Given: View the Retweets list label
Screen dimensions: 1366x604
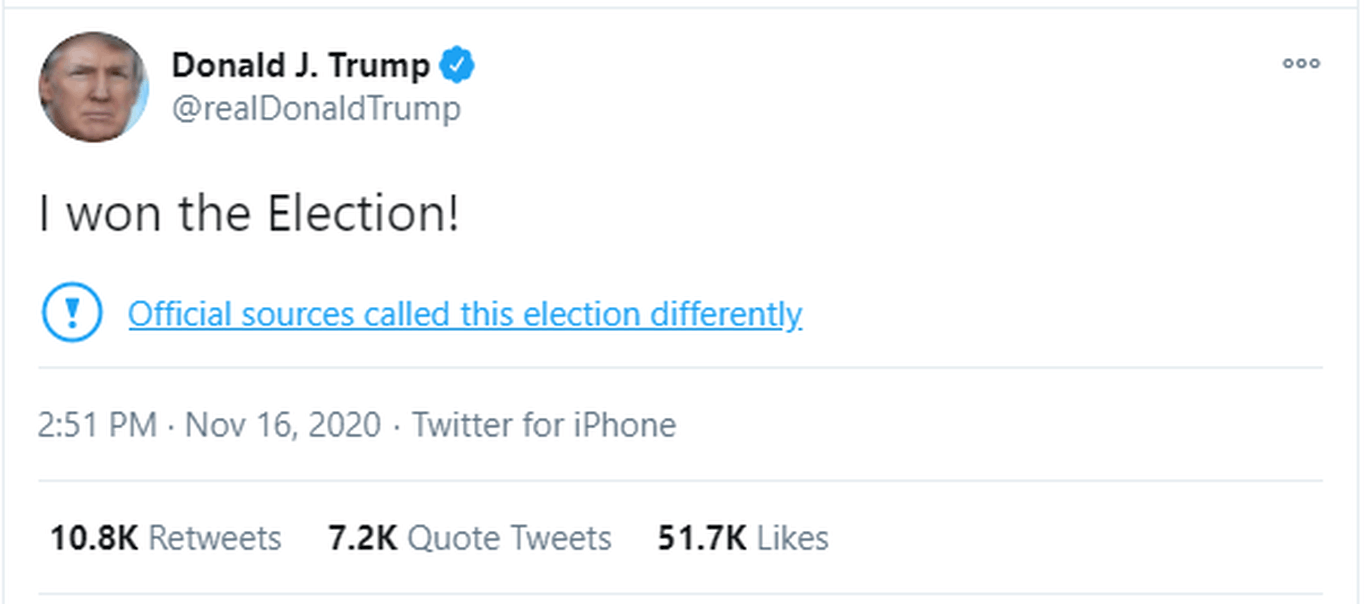Looking at the screenshot, I should [215, 539].
